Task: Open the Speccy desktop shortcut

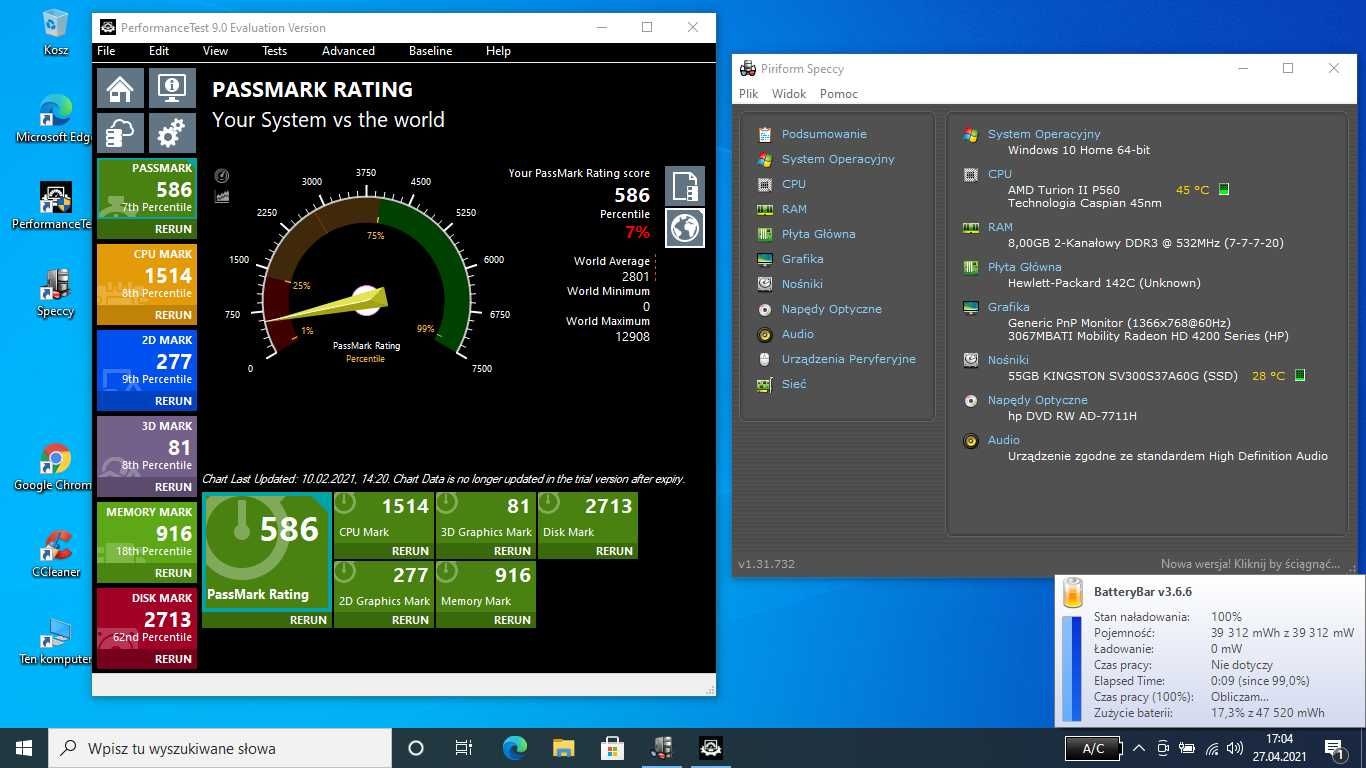Action: [56, 293]
